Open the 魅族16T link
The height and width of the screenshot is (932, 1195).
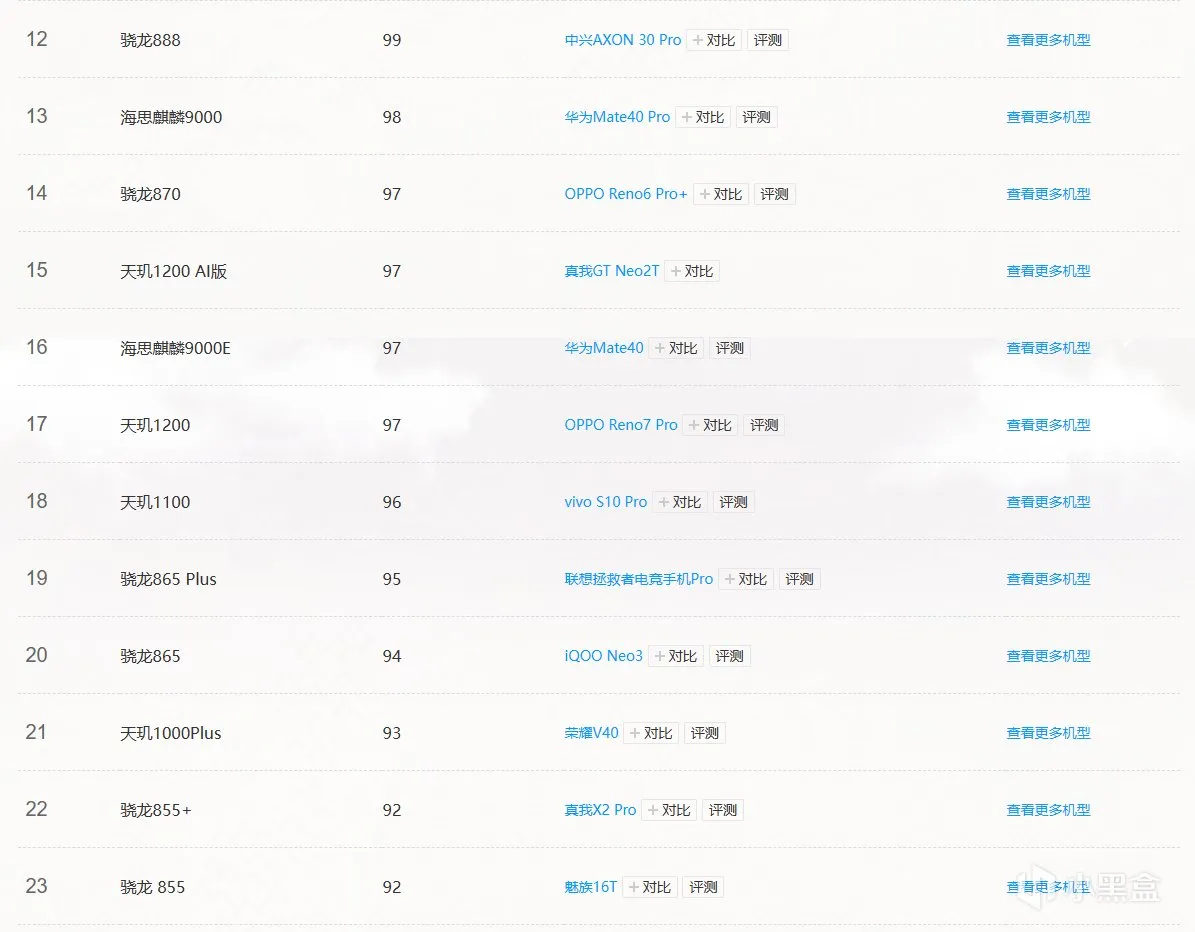point(591,887)
